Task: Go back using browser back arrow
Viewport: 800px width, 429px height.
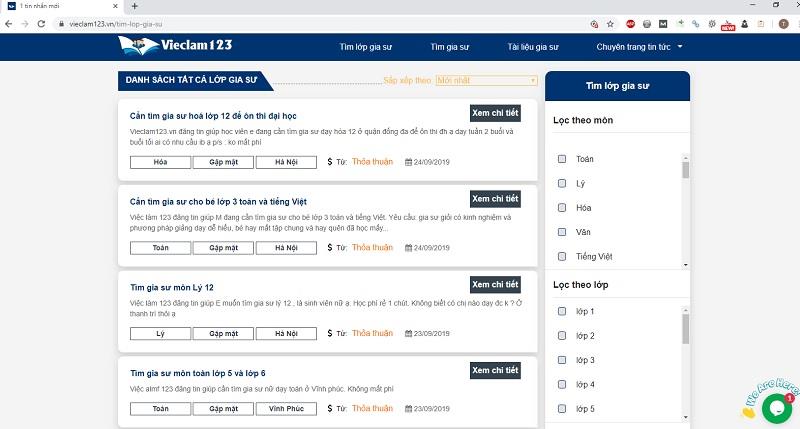Action: tap(10, 22)
